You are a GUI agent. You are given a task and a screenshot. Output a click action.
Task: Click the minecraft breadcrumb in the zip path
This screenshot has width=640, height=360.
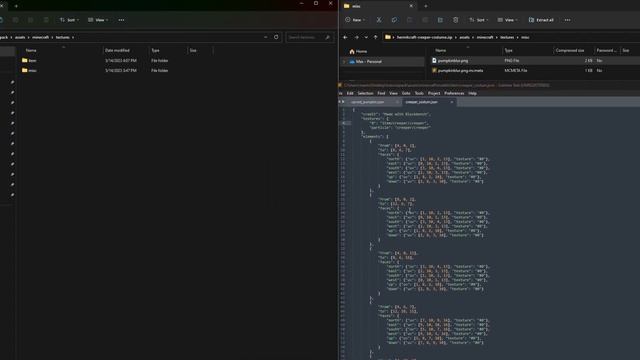[x=485, y=37]
